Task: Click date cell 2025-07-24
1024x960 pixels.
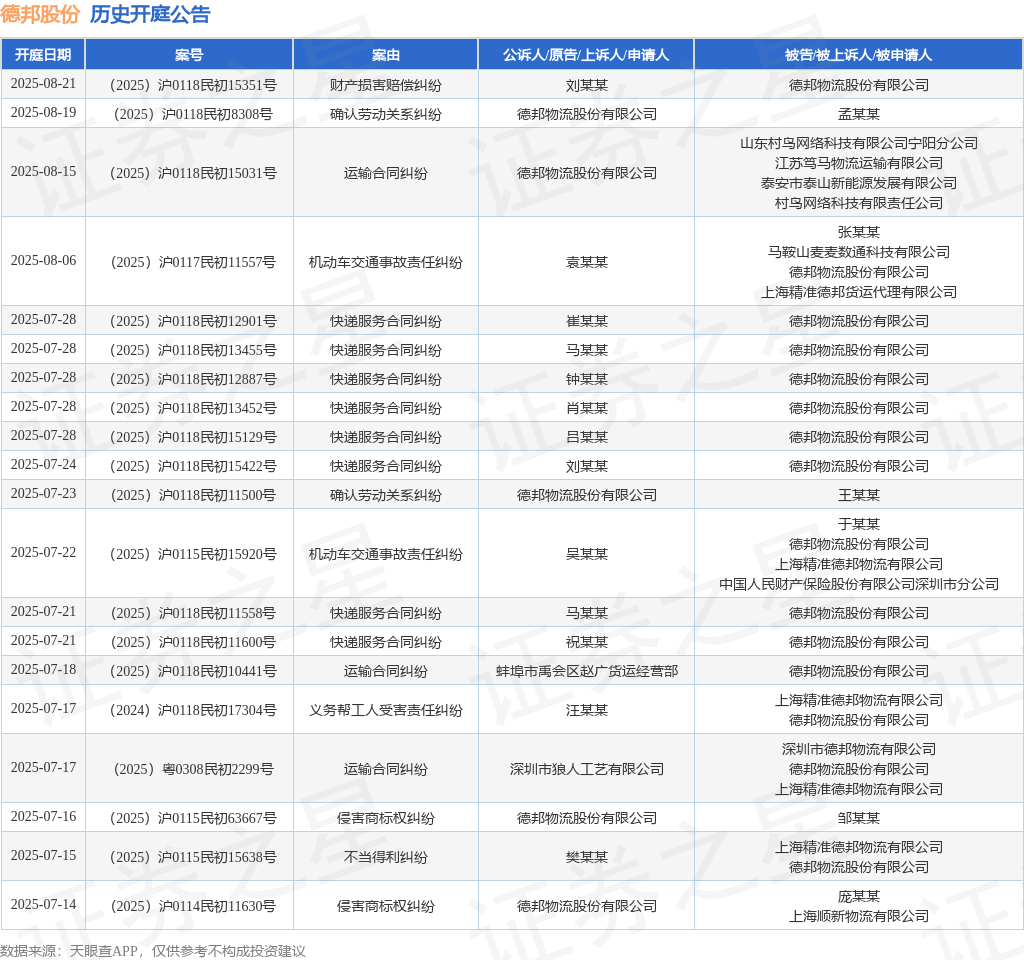Action: coord(43,464)
